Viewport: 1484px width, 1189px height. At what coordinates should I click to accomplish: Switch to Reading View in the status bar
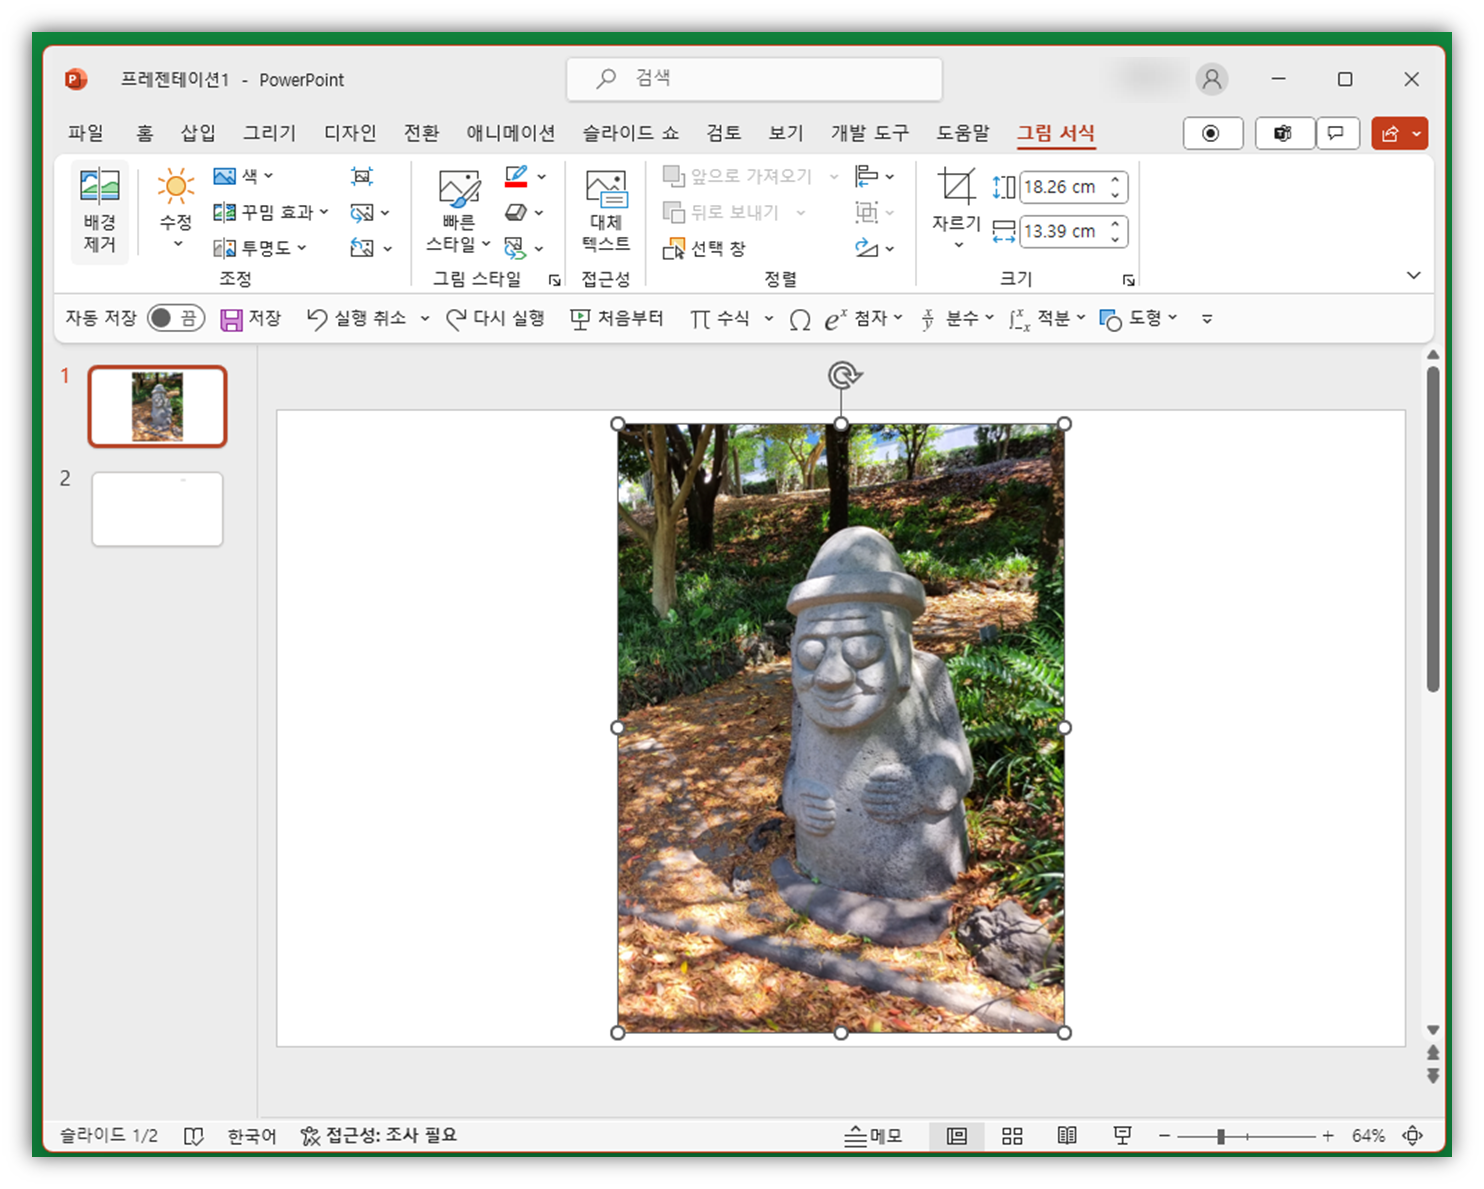coord(1066,1135)
